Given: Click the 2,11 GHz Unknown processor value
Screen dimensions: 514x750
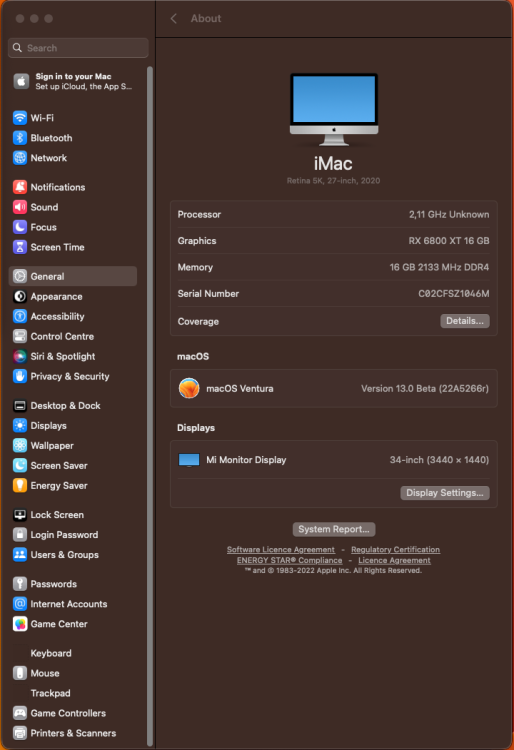Looking at the screenshot, I should click(449, 215).
